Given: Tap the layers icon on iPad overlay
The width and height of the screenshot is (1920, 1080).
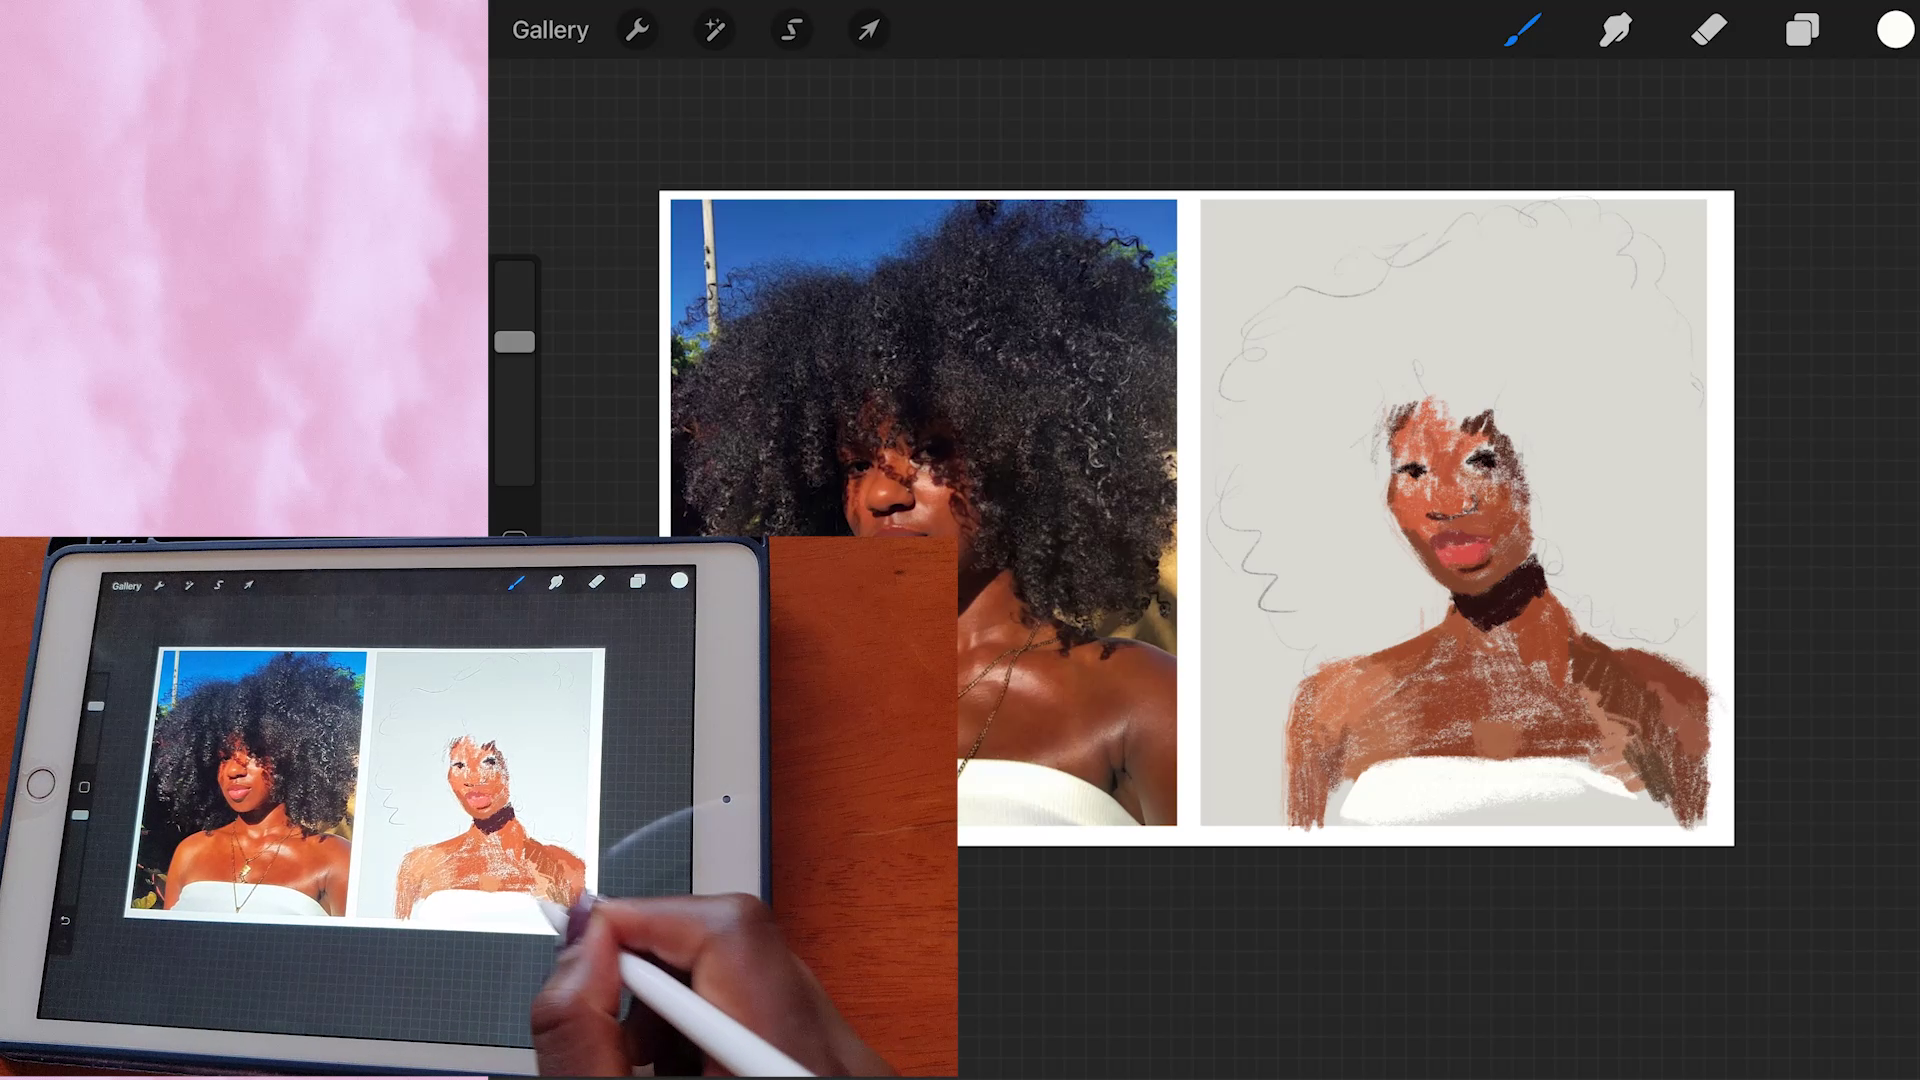Looking at the screenshot, I should click(637, 581).
